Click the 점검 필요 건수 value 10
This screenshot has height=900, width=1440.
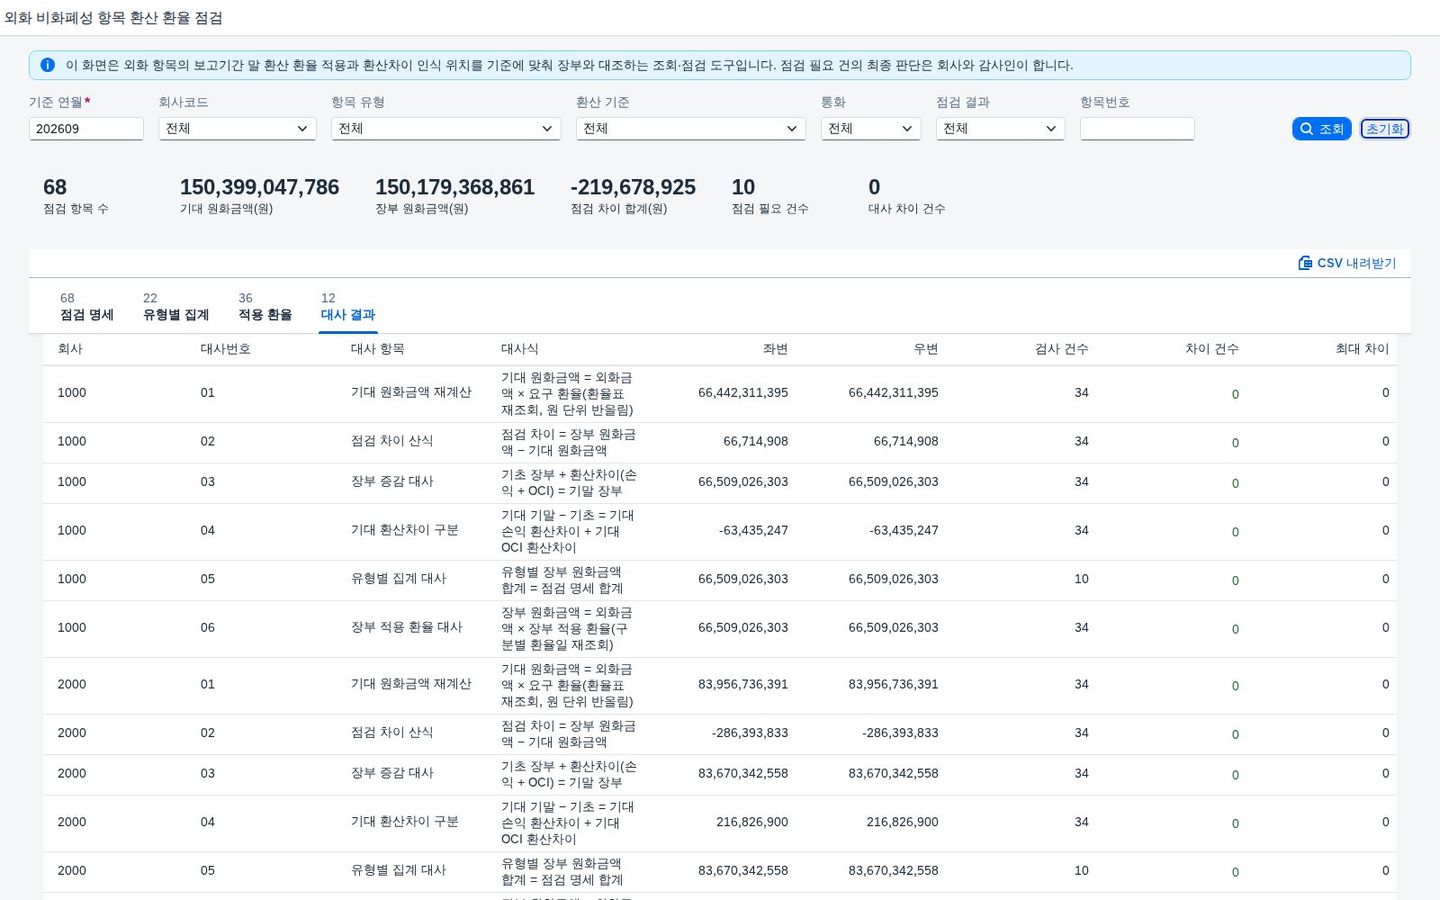click(x=743, y=187)
